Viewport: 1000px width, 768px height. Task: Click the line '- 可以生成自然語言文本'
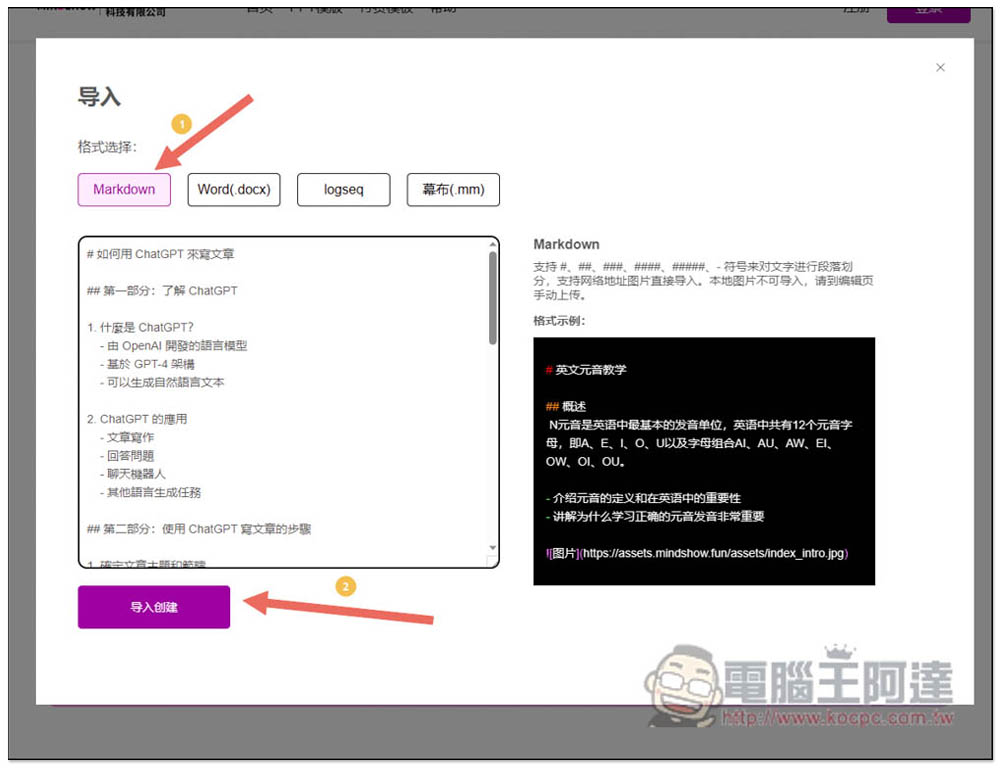point(162,383)
